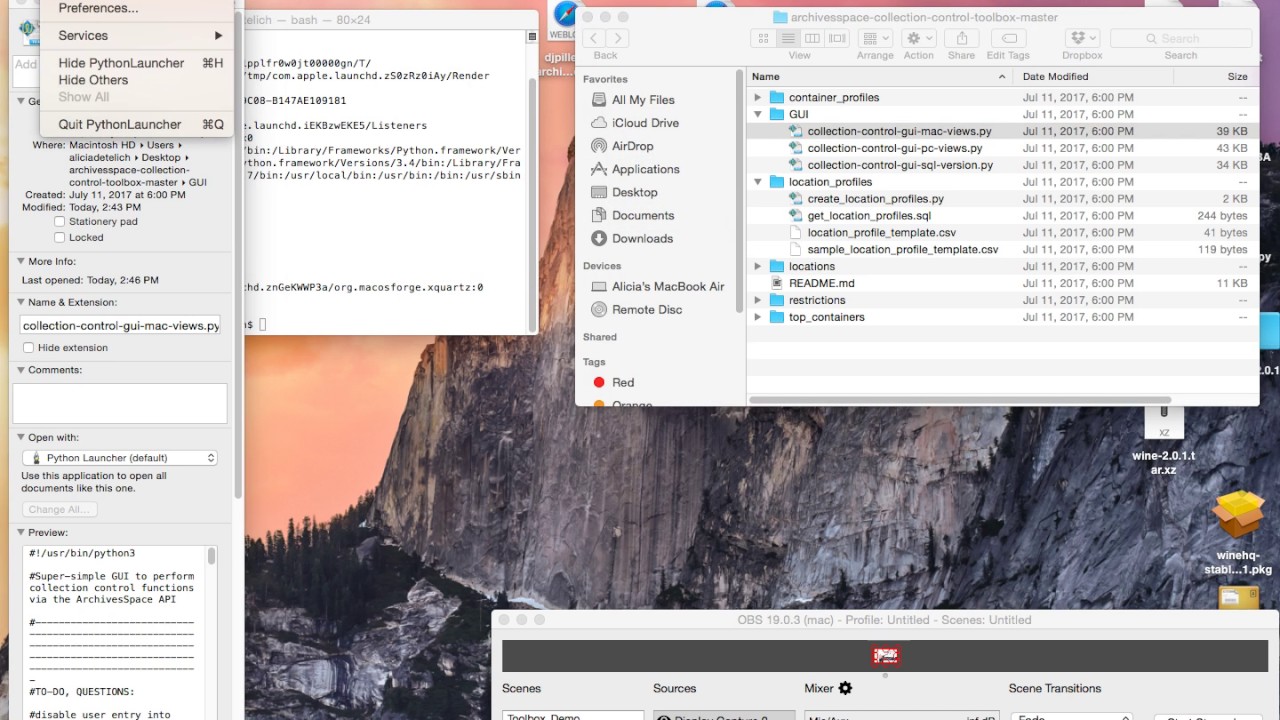Go forward in Finder window
Image resolution: width=1280 pixels, height=720 pixels.
click(x=617, y=38)
